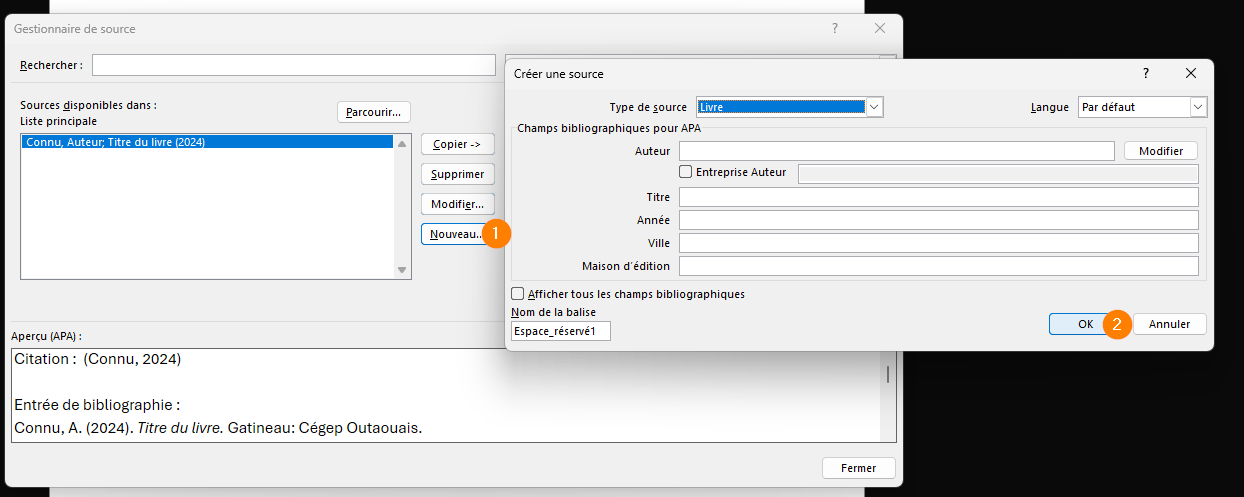The width and height of the screenshot is (1244, 497).
Task: Click the Fermer button
Action: (x=858, y=468)
